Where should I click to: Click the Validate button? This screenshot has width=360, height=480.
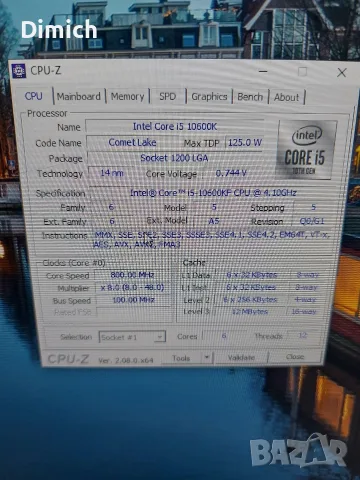(241, 357)
